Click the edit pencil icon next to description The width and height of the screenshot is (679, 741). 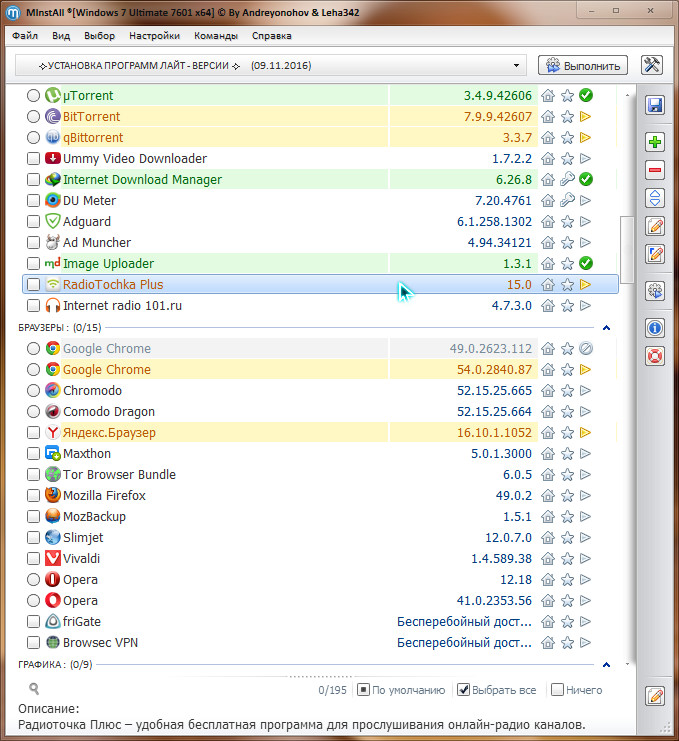pos(654,696)
